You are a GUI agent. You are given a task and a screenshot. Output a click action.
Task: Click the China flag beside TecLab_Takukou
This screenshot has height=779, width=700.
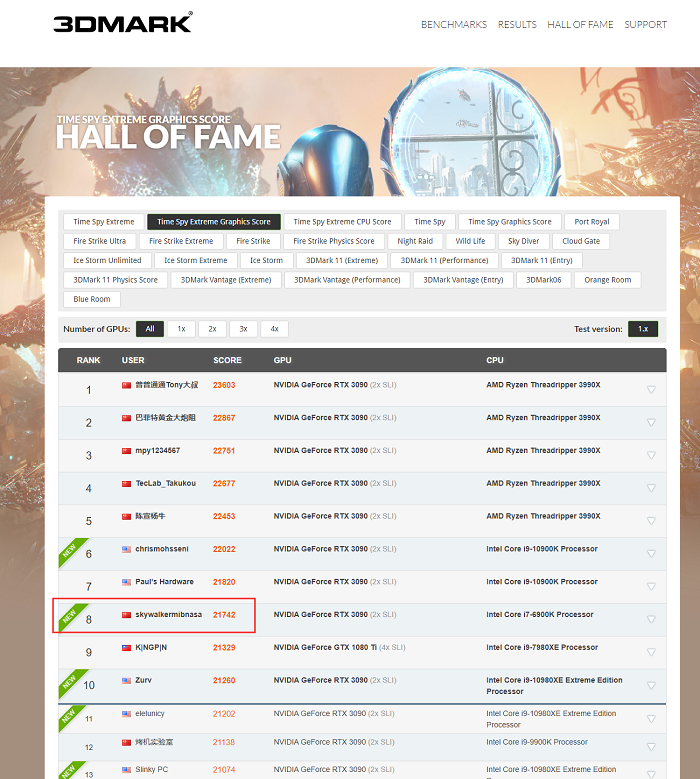pos(126,483)
